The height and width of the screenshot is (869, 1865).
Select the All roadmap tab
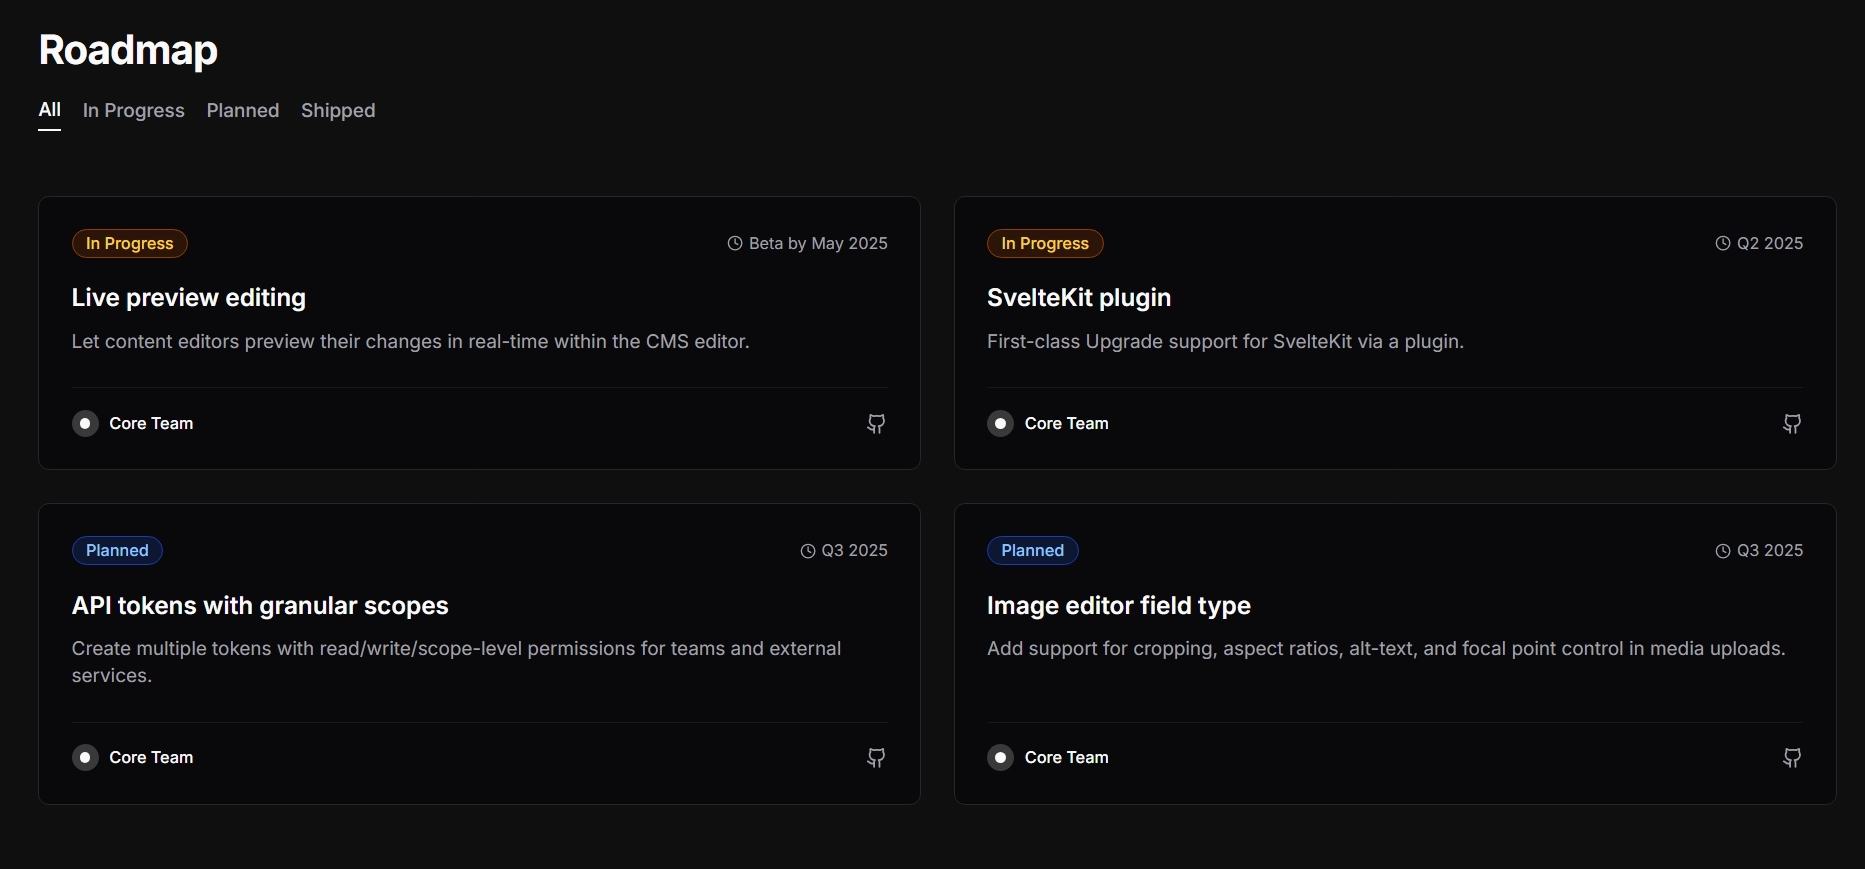point(49,110)
